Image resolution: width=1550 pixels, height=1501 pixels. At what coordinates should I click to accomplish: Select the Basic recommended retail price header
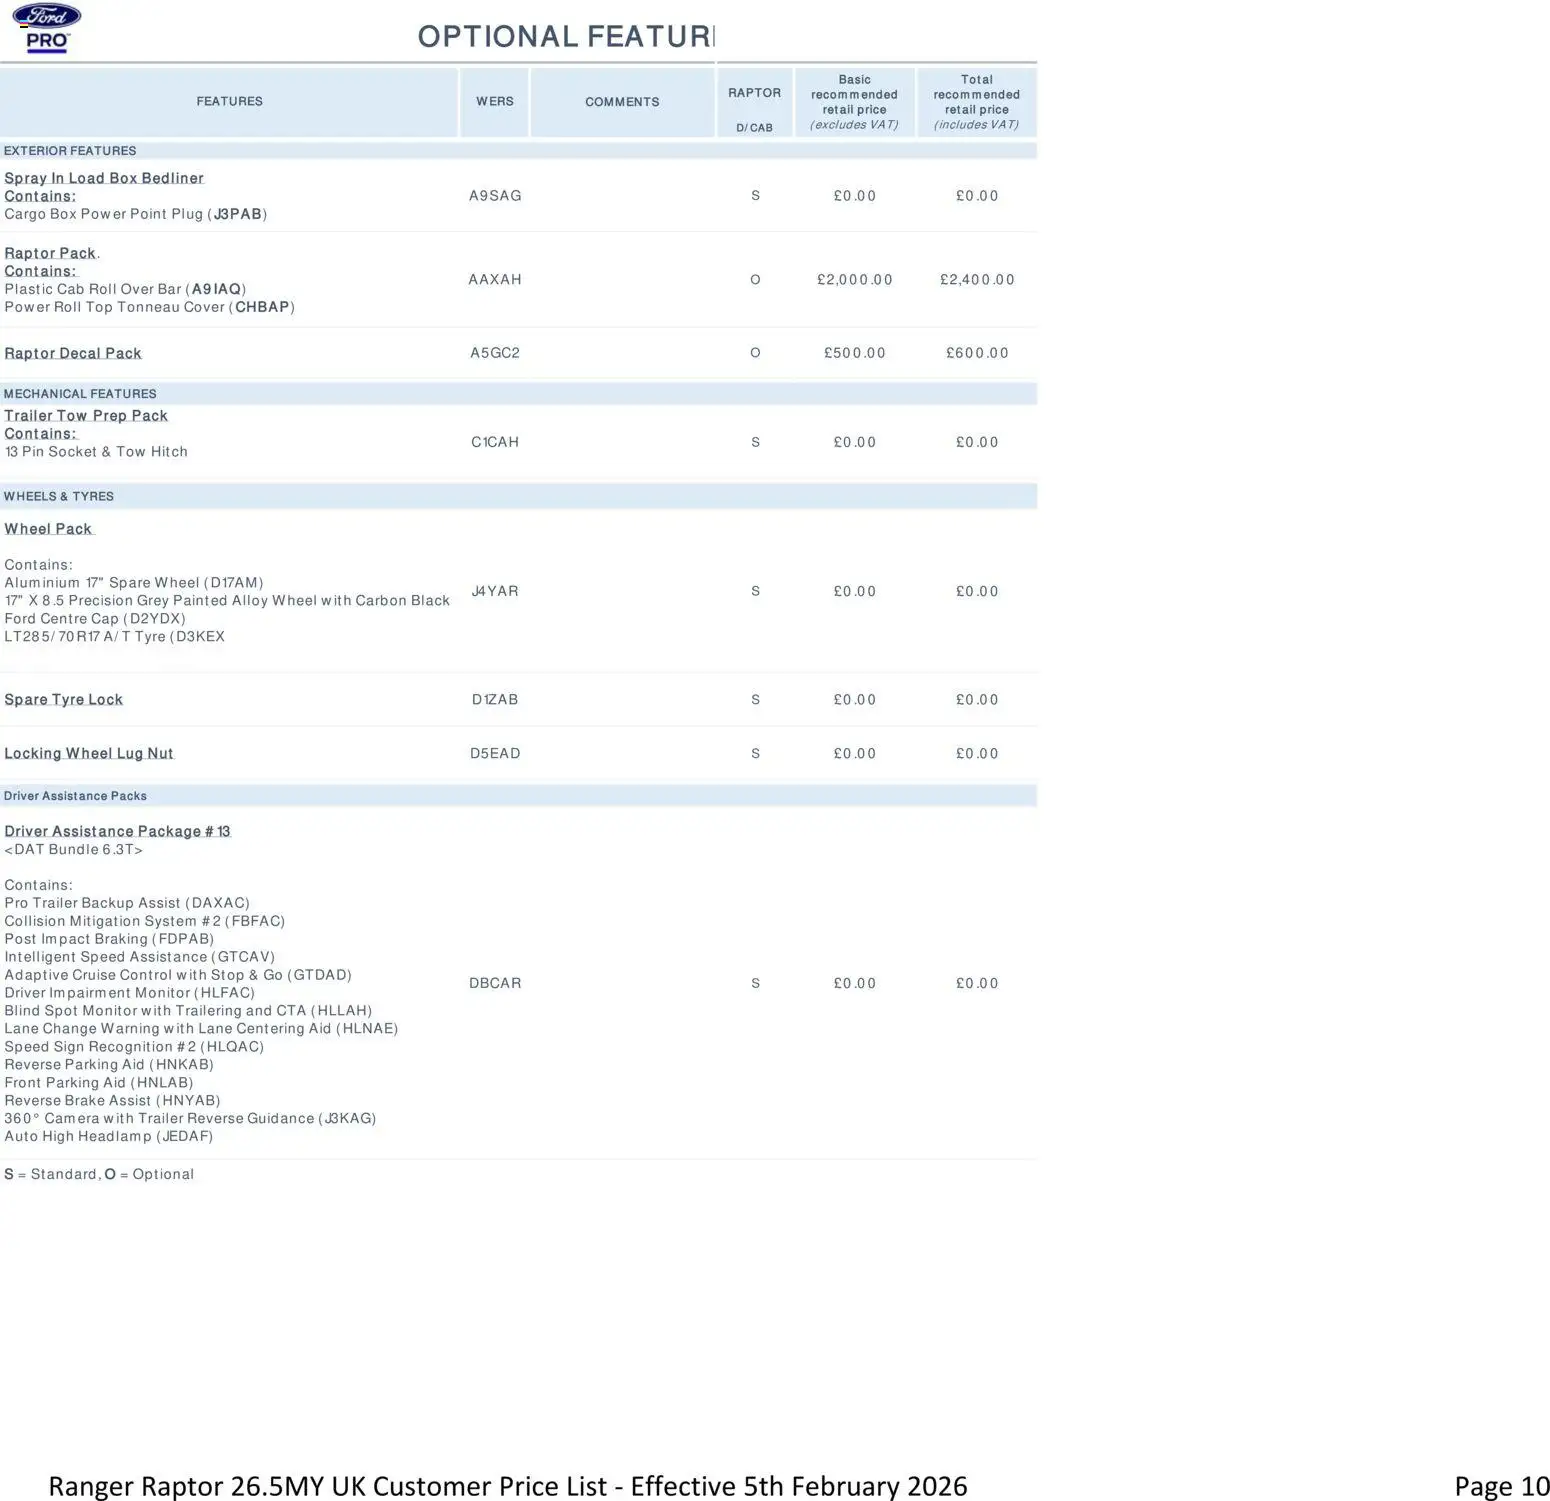pyautogui.click(x=854, y=102)
